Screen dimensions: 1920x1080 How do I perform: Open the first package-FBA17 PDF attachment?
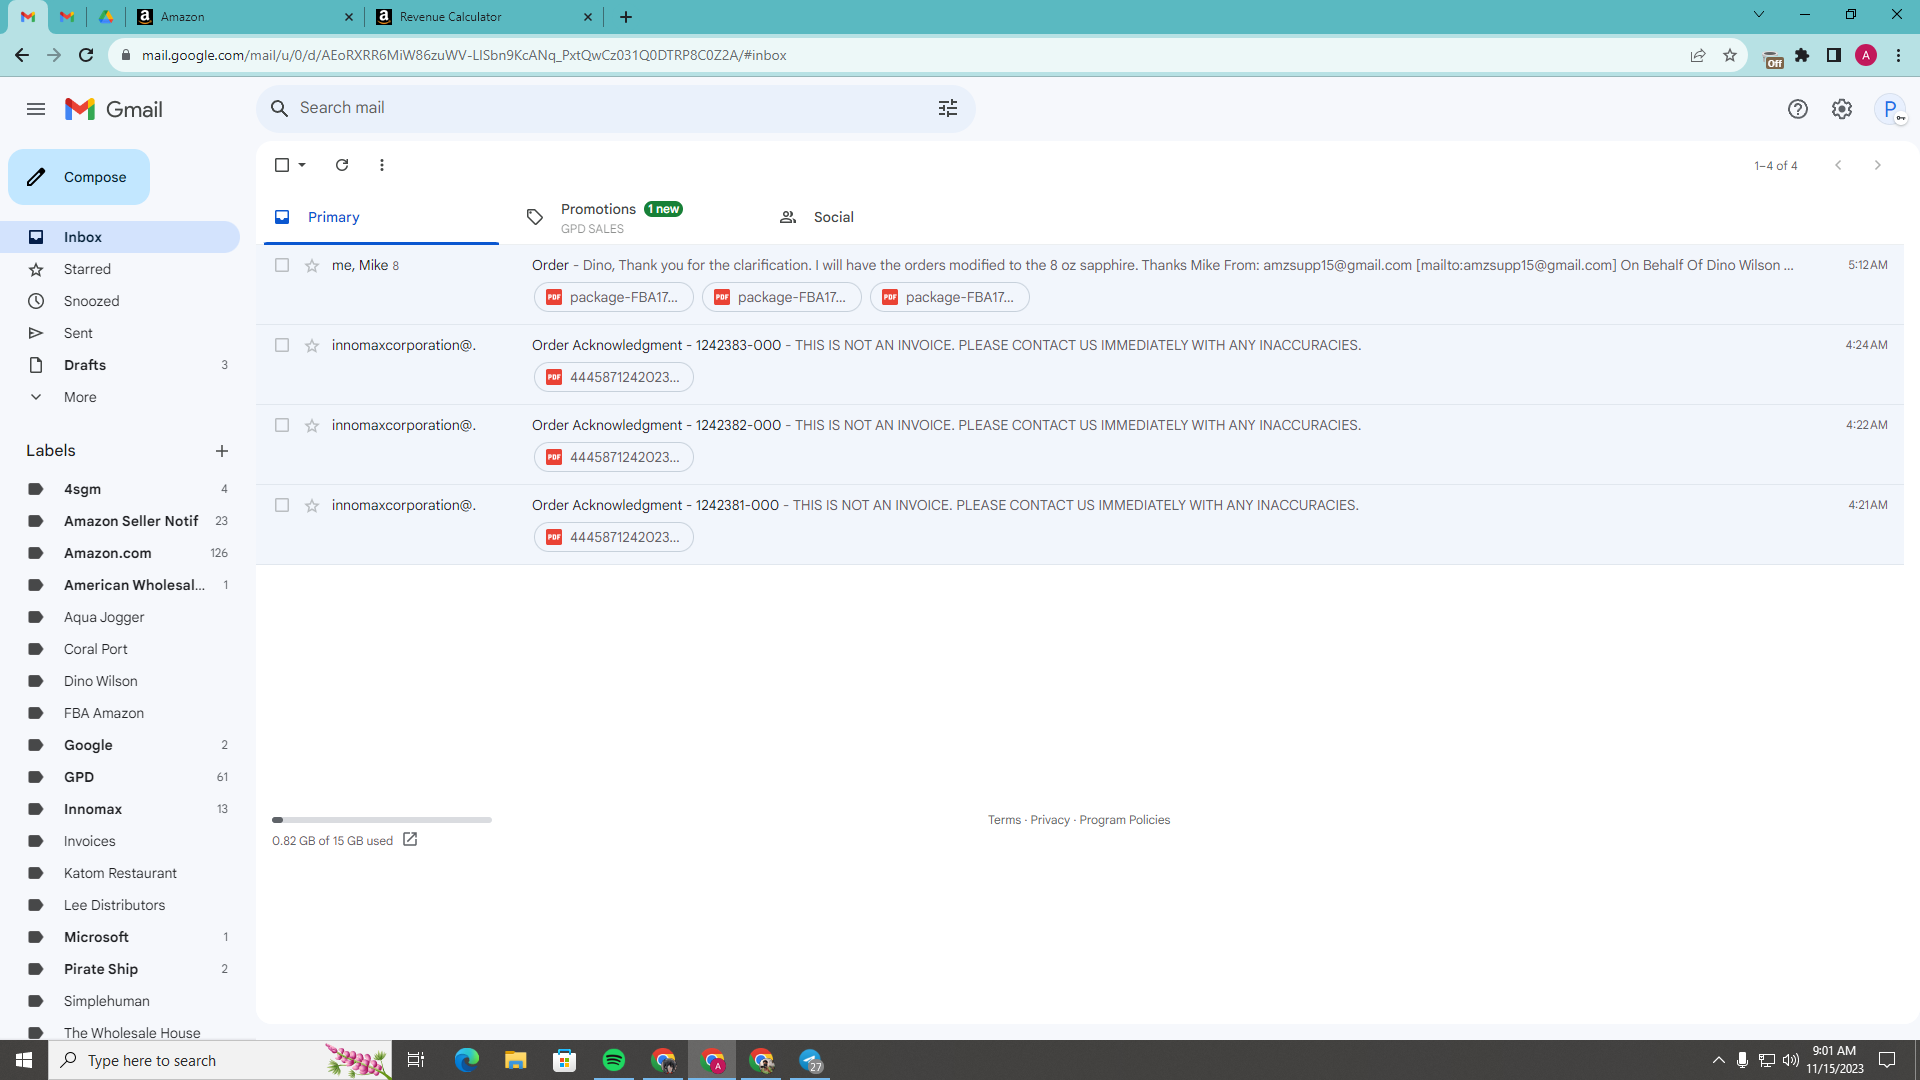click(613, 297)
